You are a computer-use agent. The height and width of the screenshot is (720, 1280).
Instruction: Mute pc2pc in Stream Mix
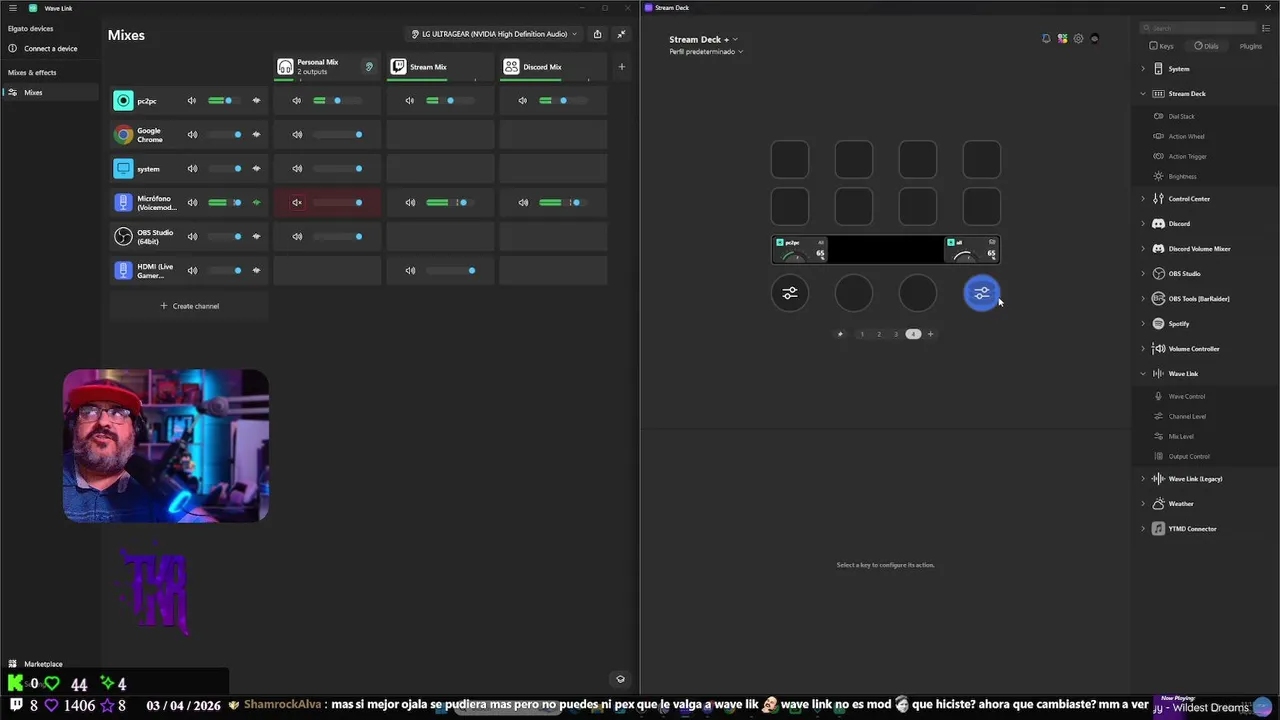tap(410, 101)
